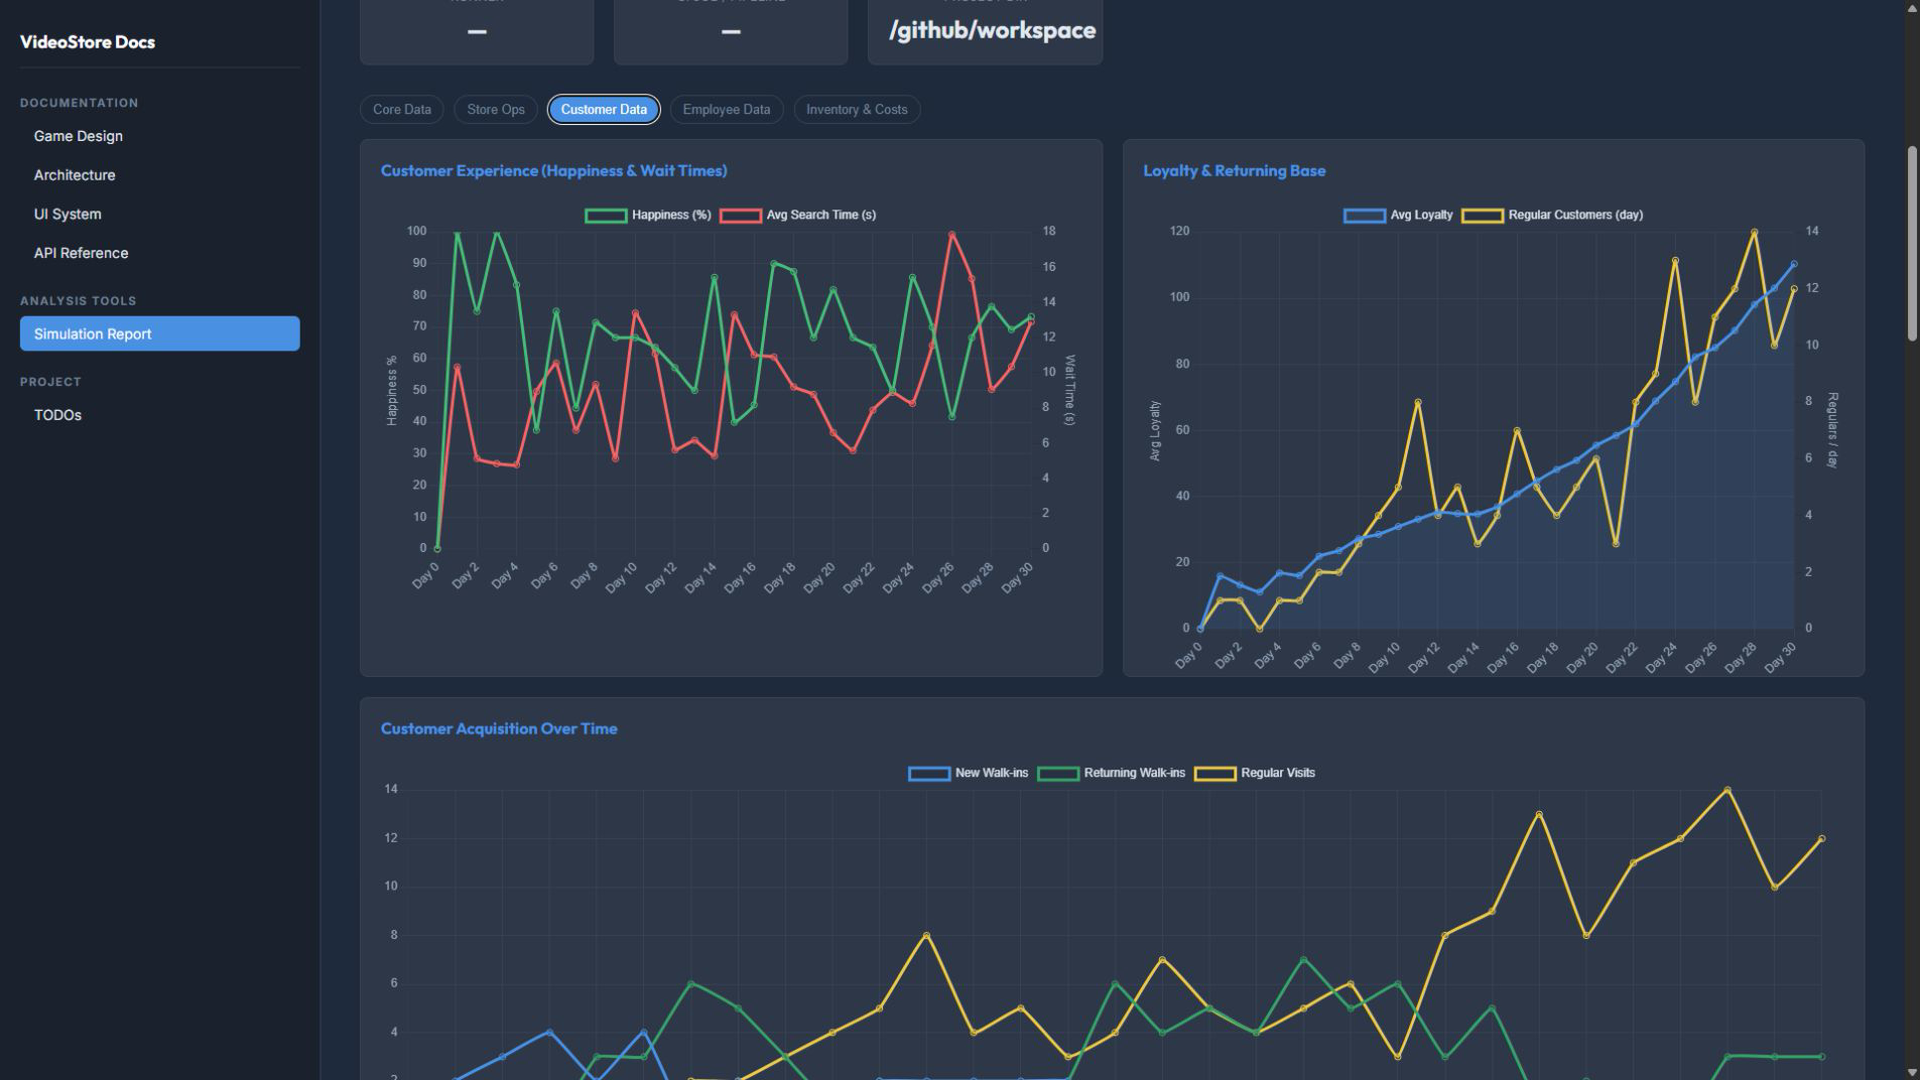Click the page vertical scrollbar thumb
Image resolution: width=1920 pixels, height=1080 pixels.
click(1912, 243)
